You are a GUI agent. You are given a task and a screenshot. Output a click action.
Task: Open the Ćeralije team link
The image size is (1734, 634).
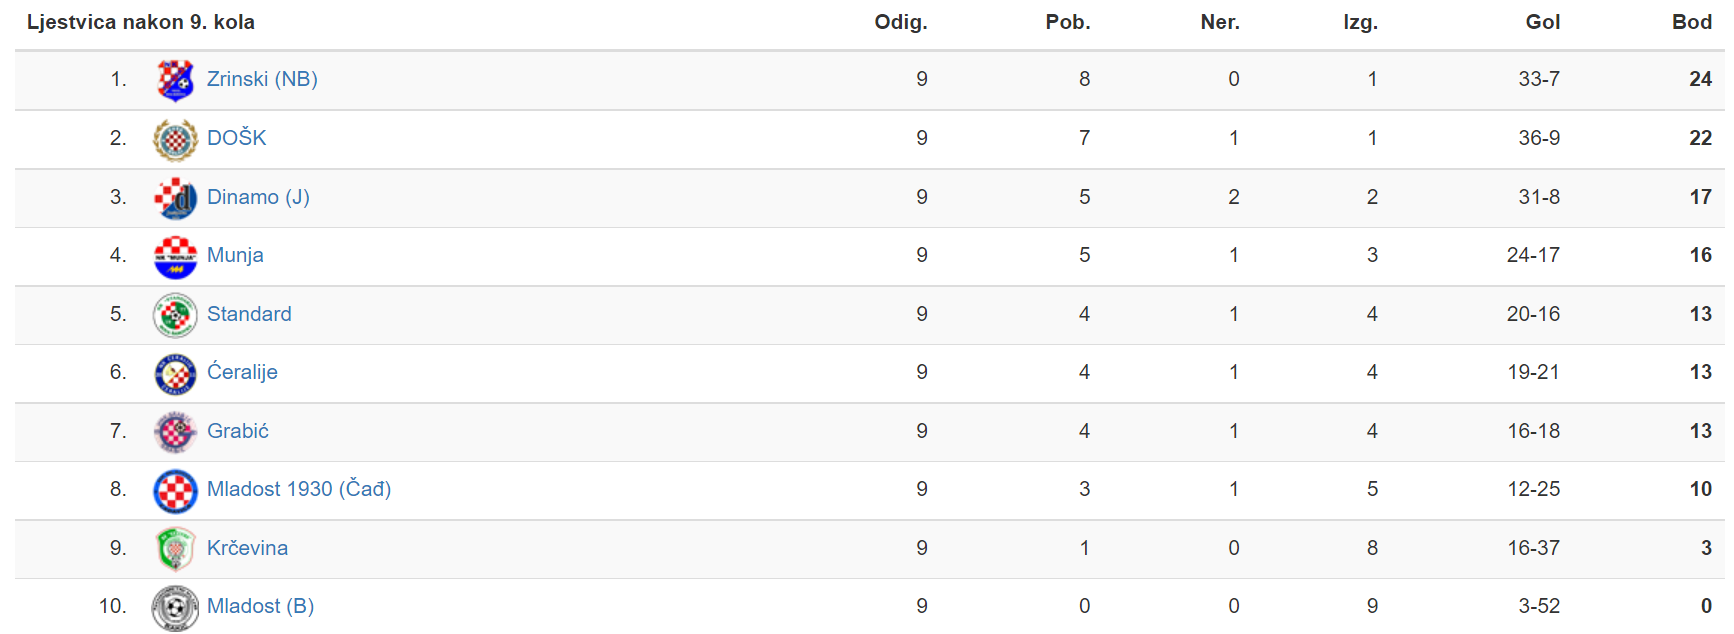[242, 372]
